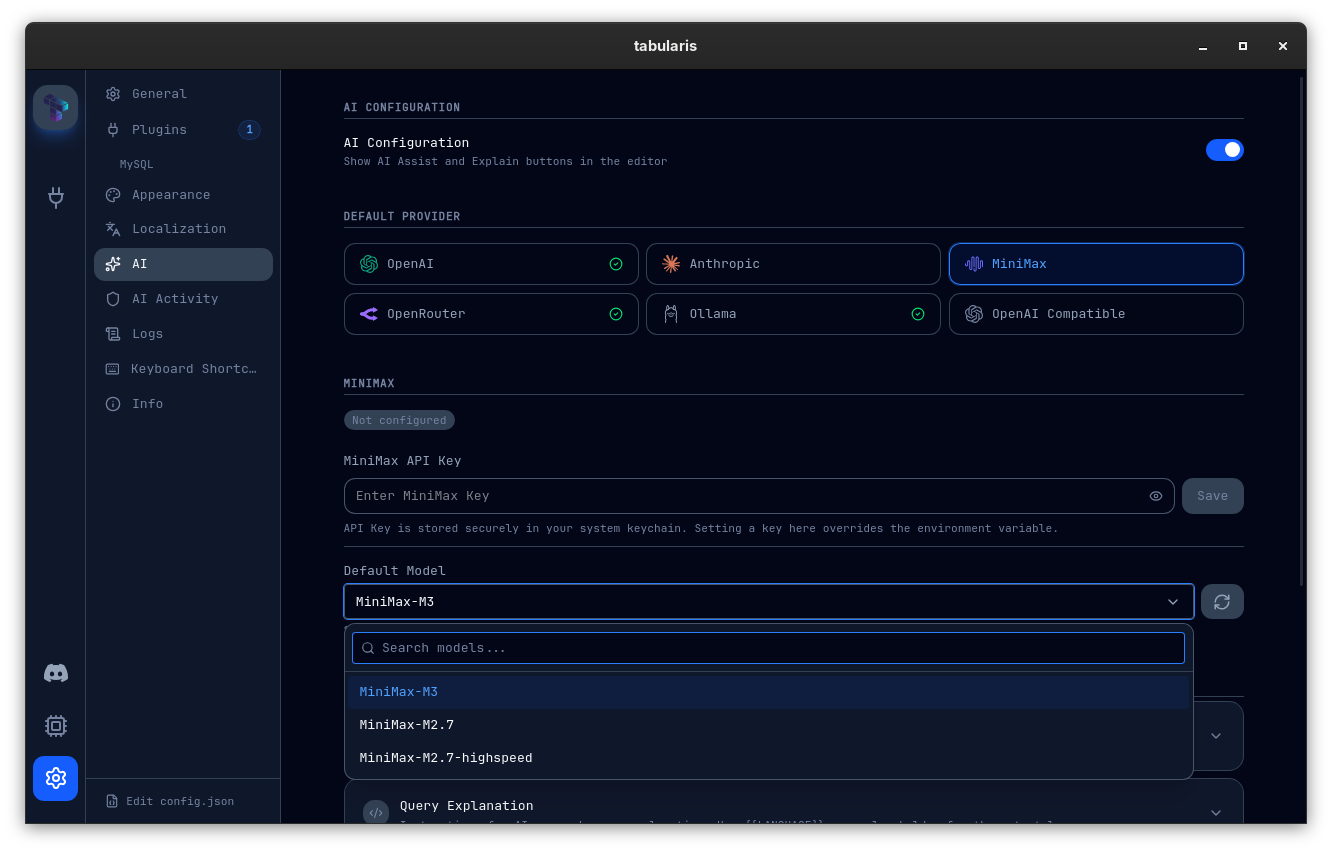Select OpenAI as default provider

tap(491, 264)
